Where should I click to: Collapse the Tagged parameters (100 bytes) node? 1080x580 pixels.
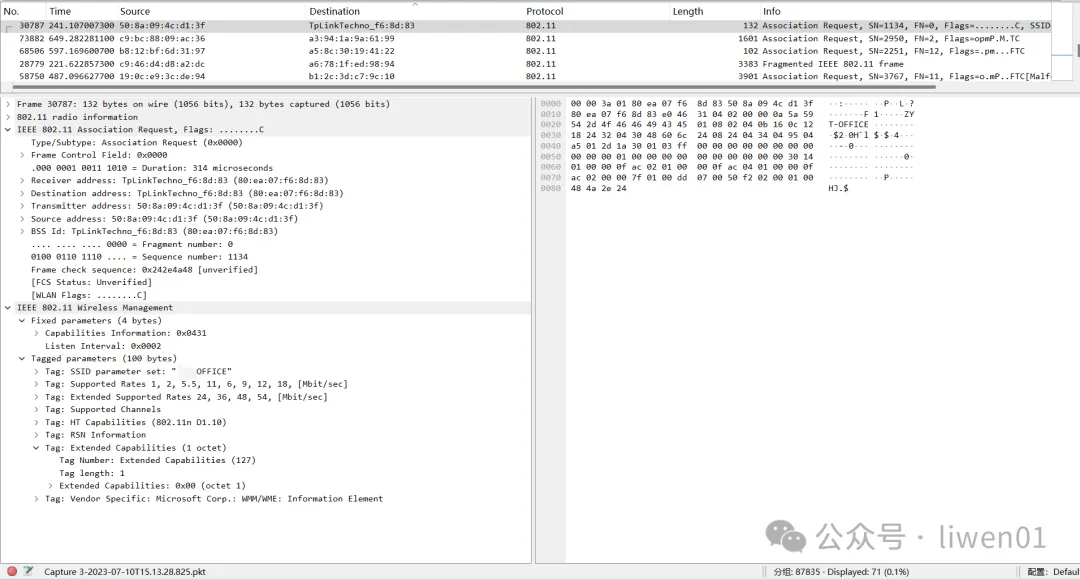pos(23,359)
